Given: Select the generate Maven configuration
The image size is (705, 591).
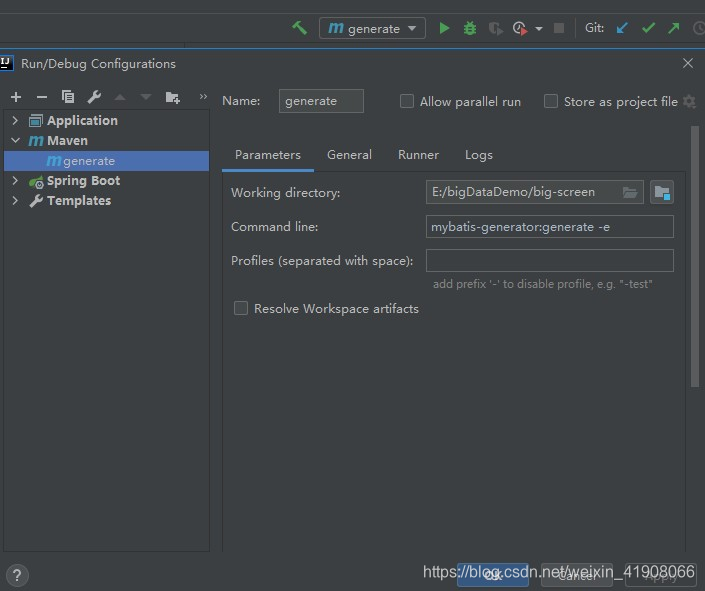Looking at the screenshot, I should 106,161.
